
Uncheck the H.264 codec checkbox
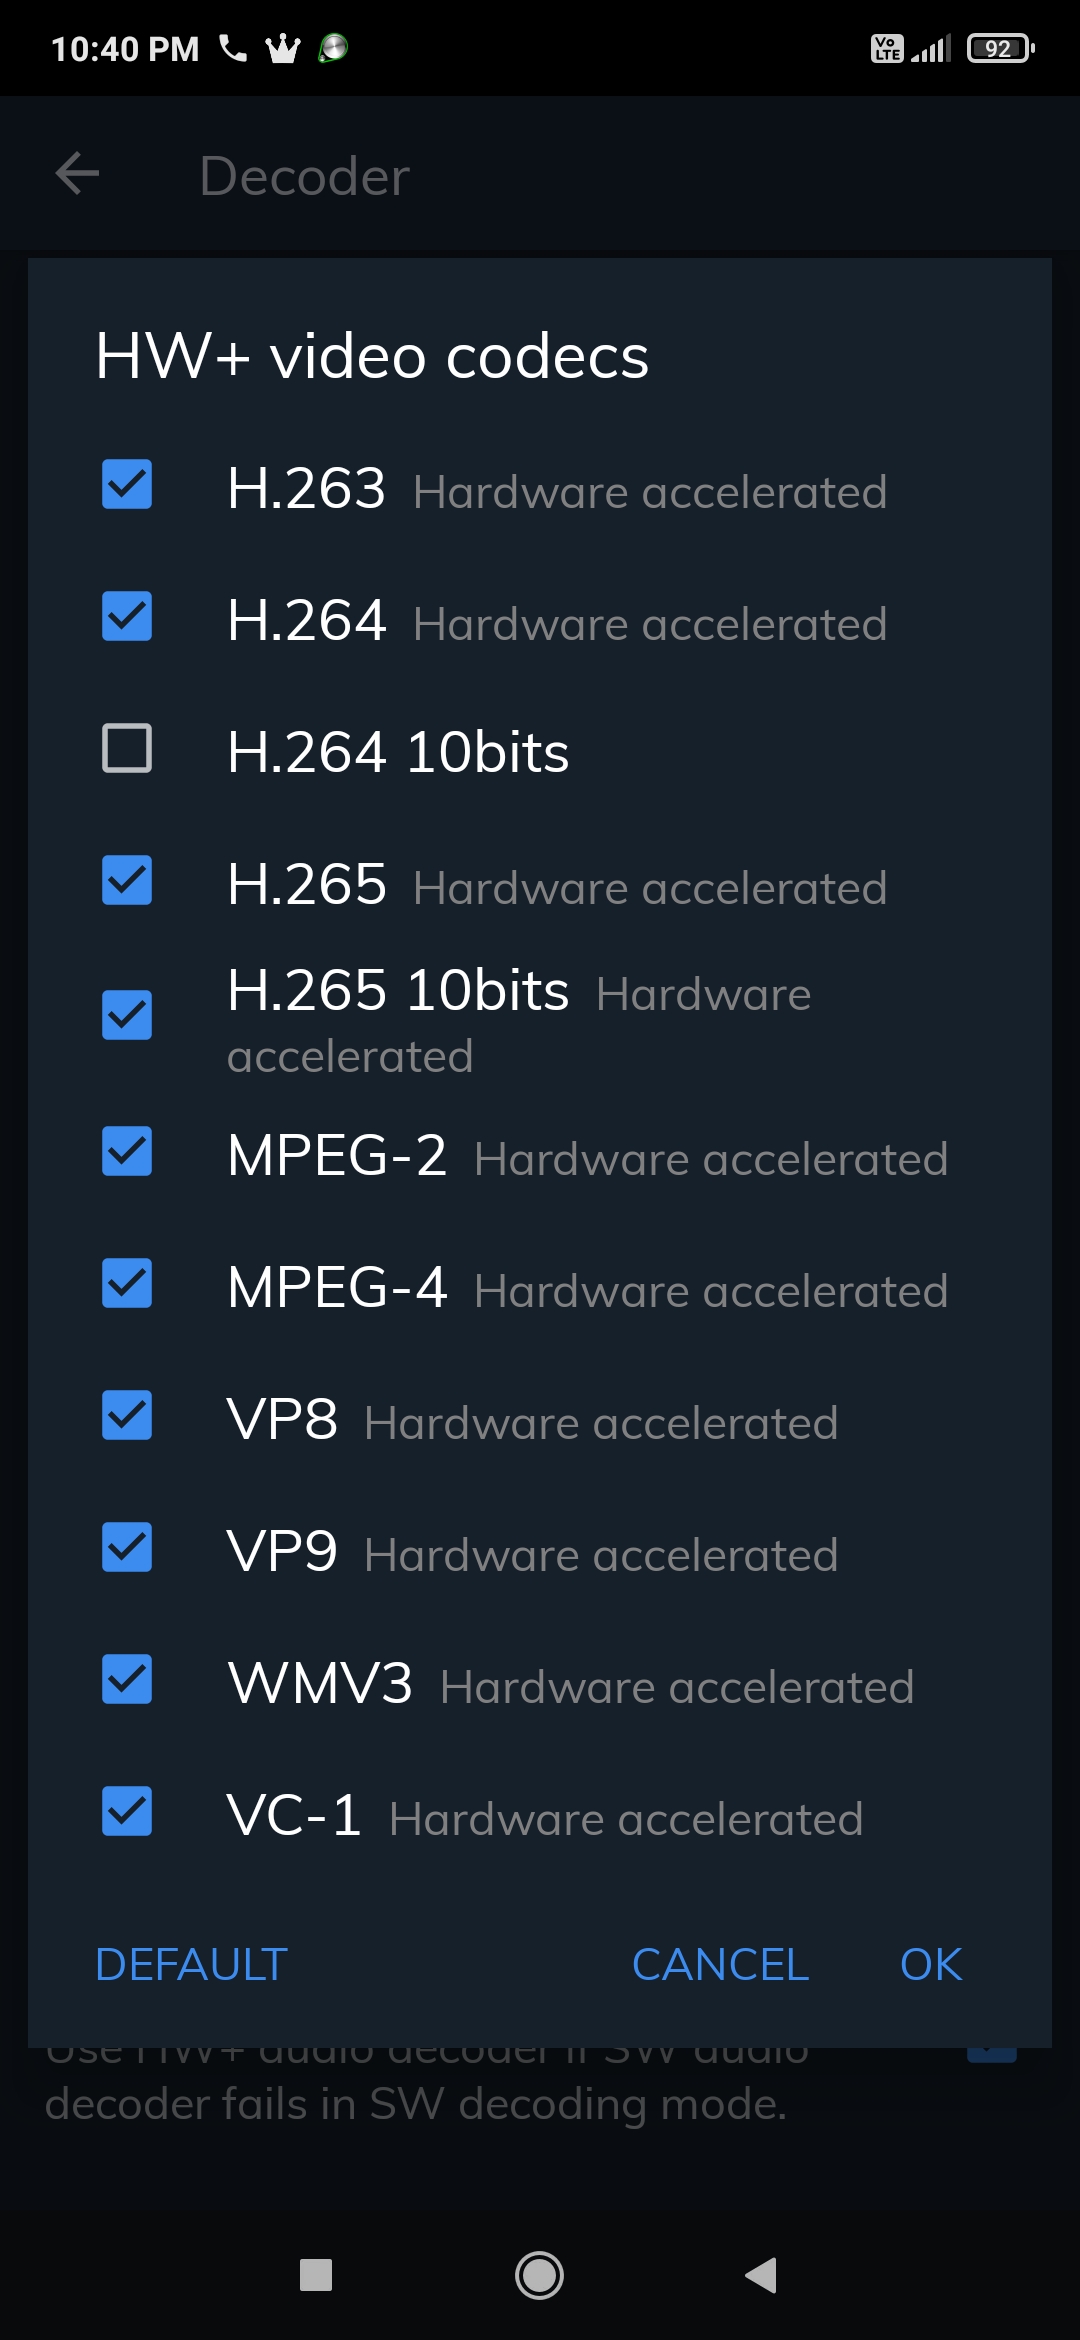tap(127, 616)
